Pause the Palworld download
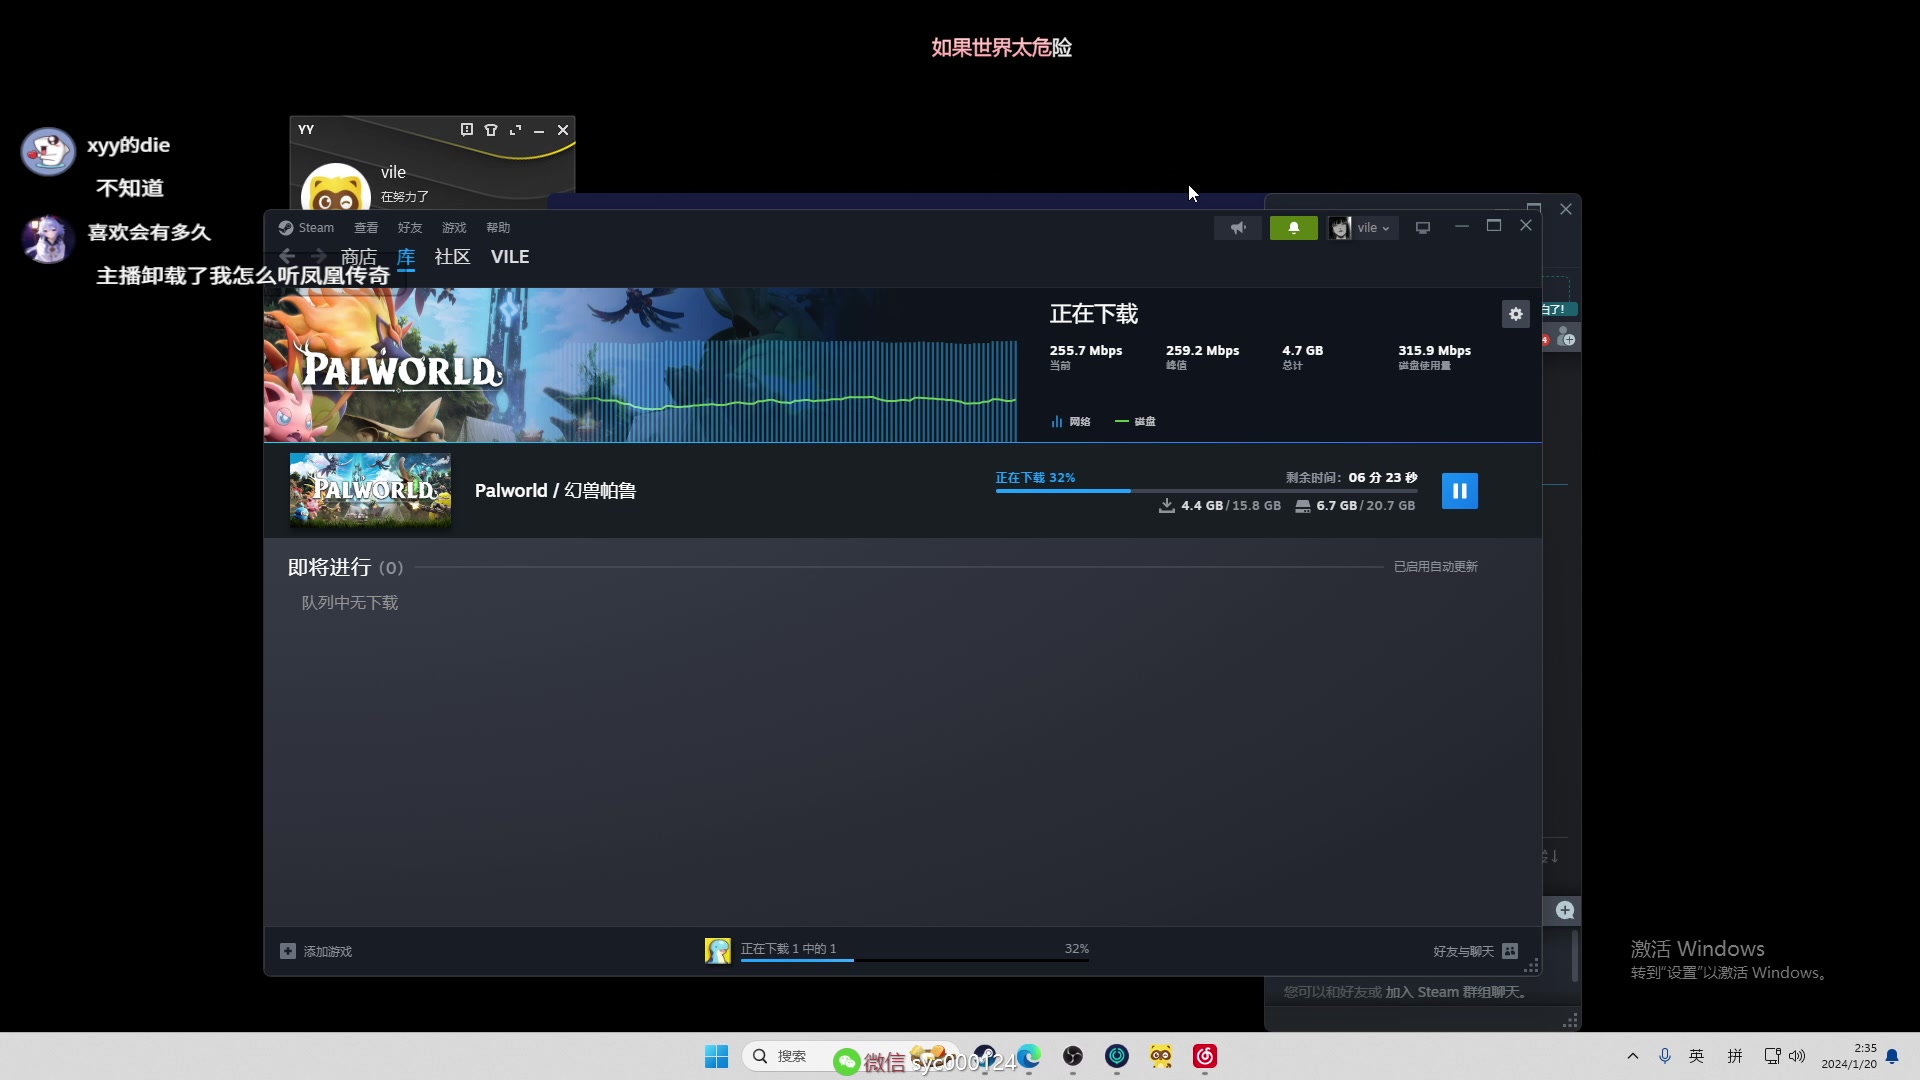Screen dimensions: 1920x1080 [x=1459, y=491]
